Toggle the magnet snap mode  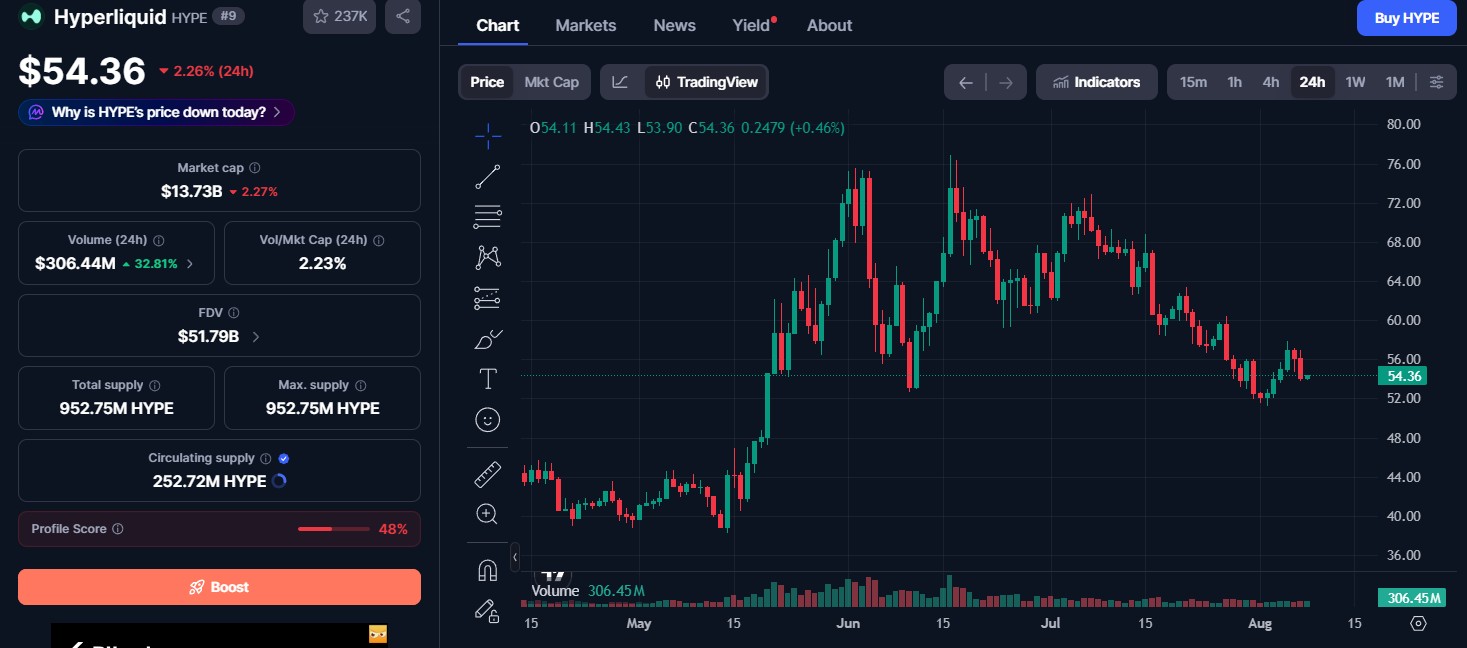point(487,570)
